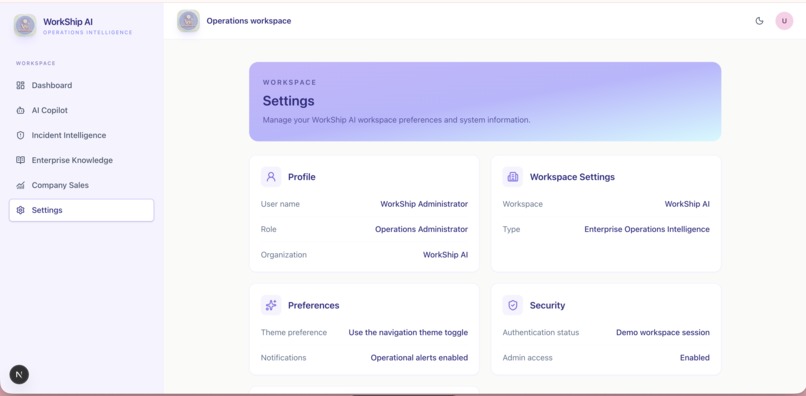Click the Company Sales chart icon

click(x=21, y=185)
